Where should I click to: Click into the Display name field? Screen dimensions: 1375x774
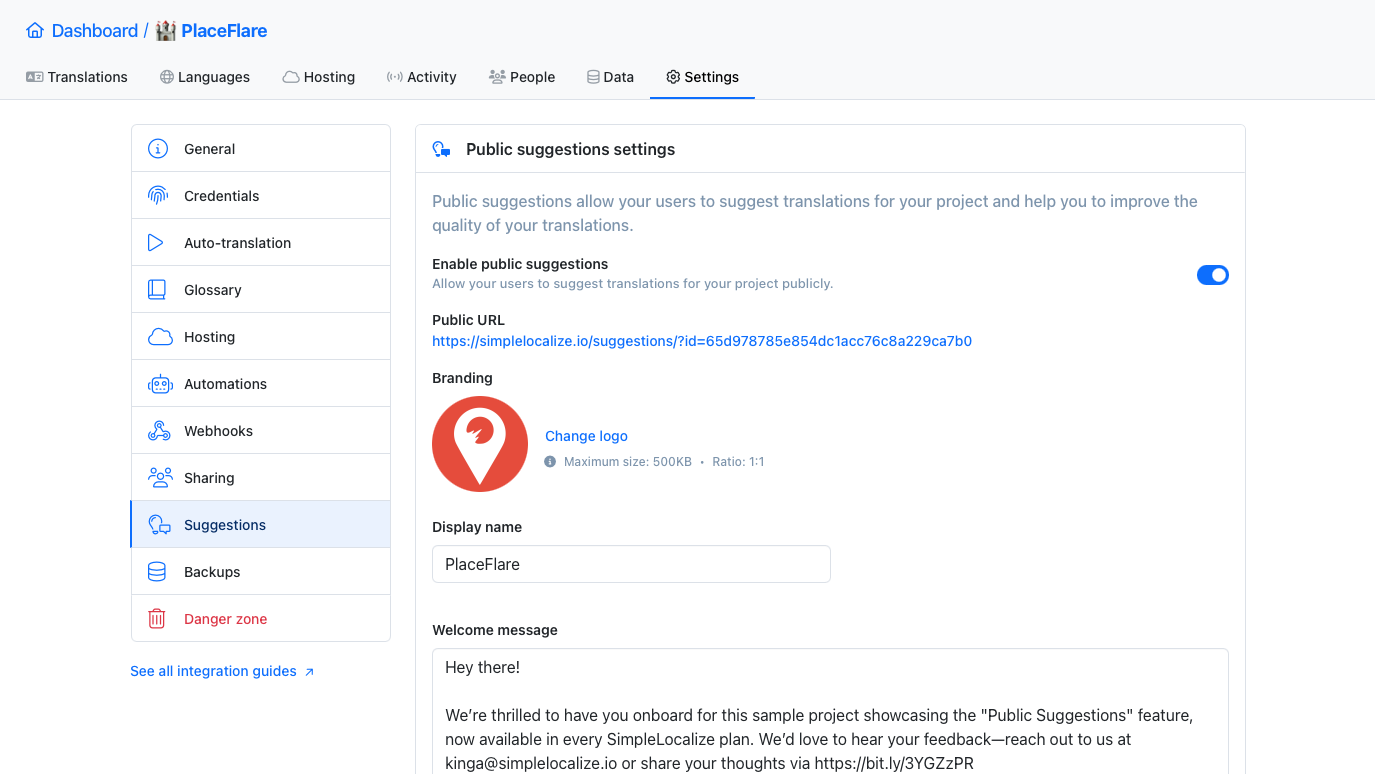click(631, 564)
